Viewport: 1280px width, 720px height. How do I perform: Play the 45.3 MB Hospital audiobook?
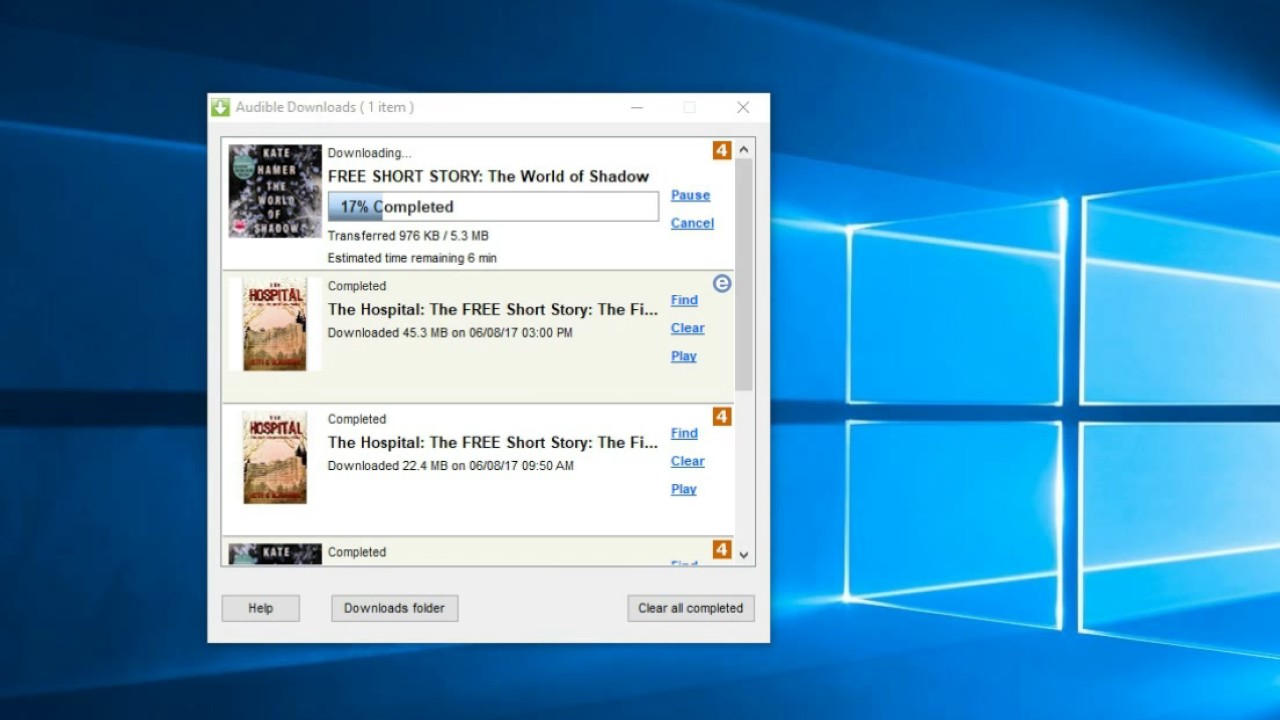tap(684, 356)
